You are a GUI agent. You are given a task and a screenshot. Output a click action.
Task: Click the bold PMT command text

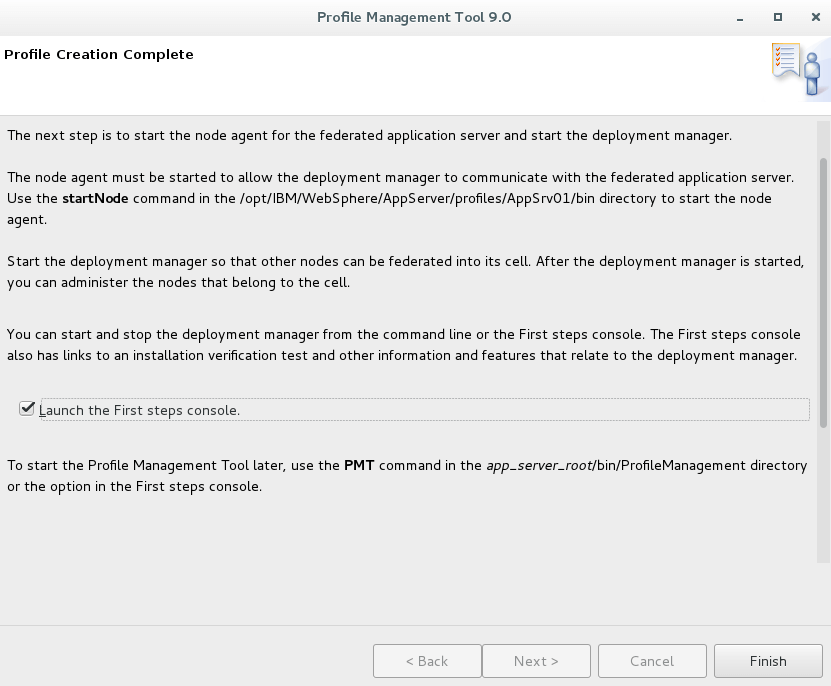[359, 465]
